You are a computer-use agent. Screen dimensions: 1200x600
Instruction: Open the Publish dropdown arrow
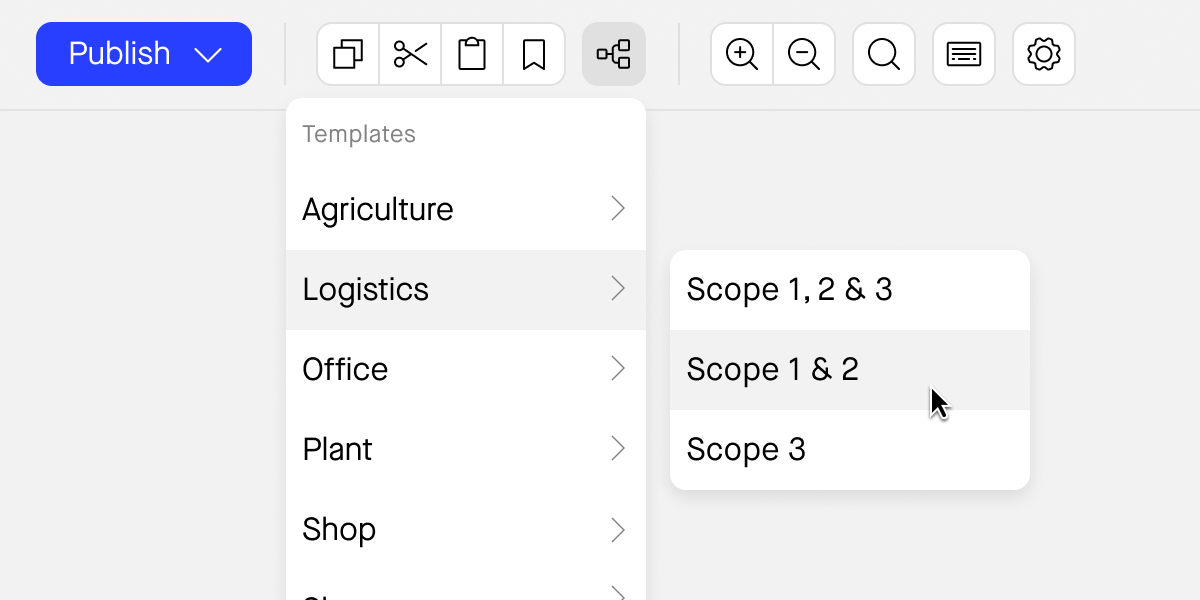[208, 54]
